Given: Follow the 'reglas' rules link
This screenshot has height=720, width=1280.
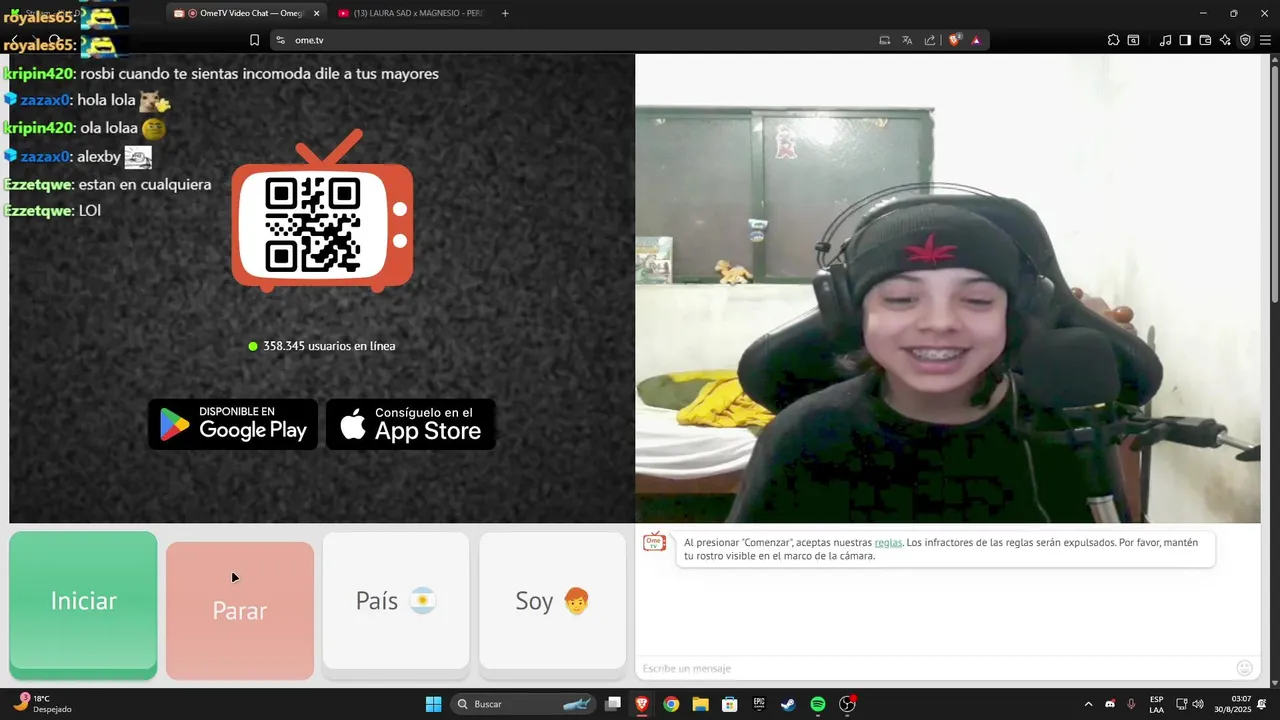Looking at the screenshot, I should pyautogui.click(x=888, y=543).
